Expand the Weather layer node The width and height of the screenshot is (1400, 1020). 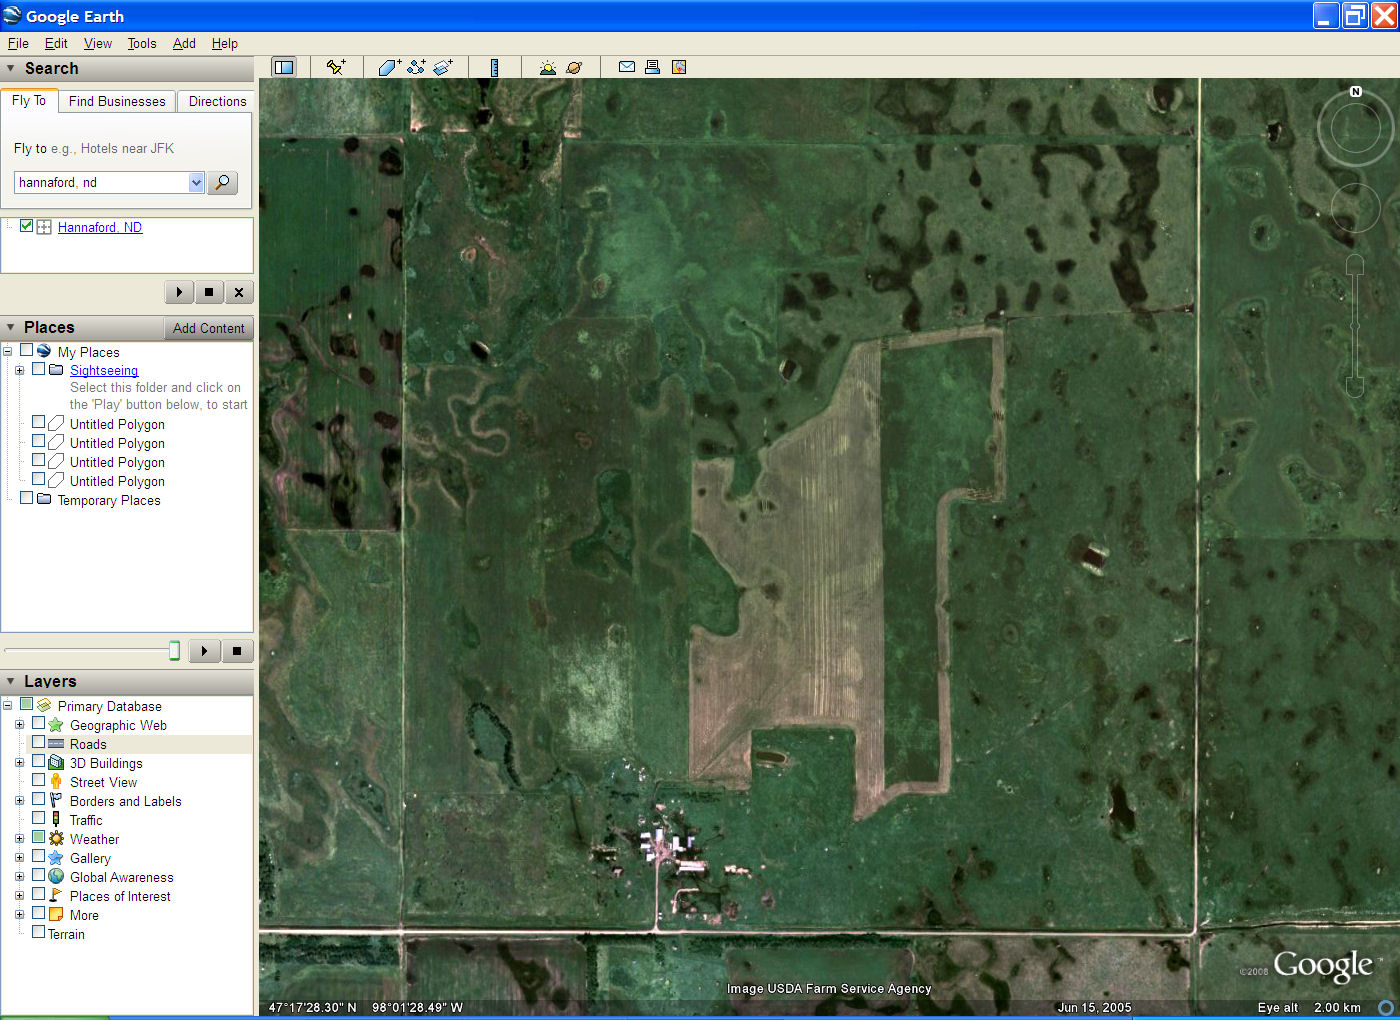[19, 839]
